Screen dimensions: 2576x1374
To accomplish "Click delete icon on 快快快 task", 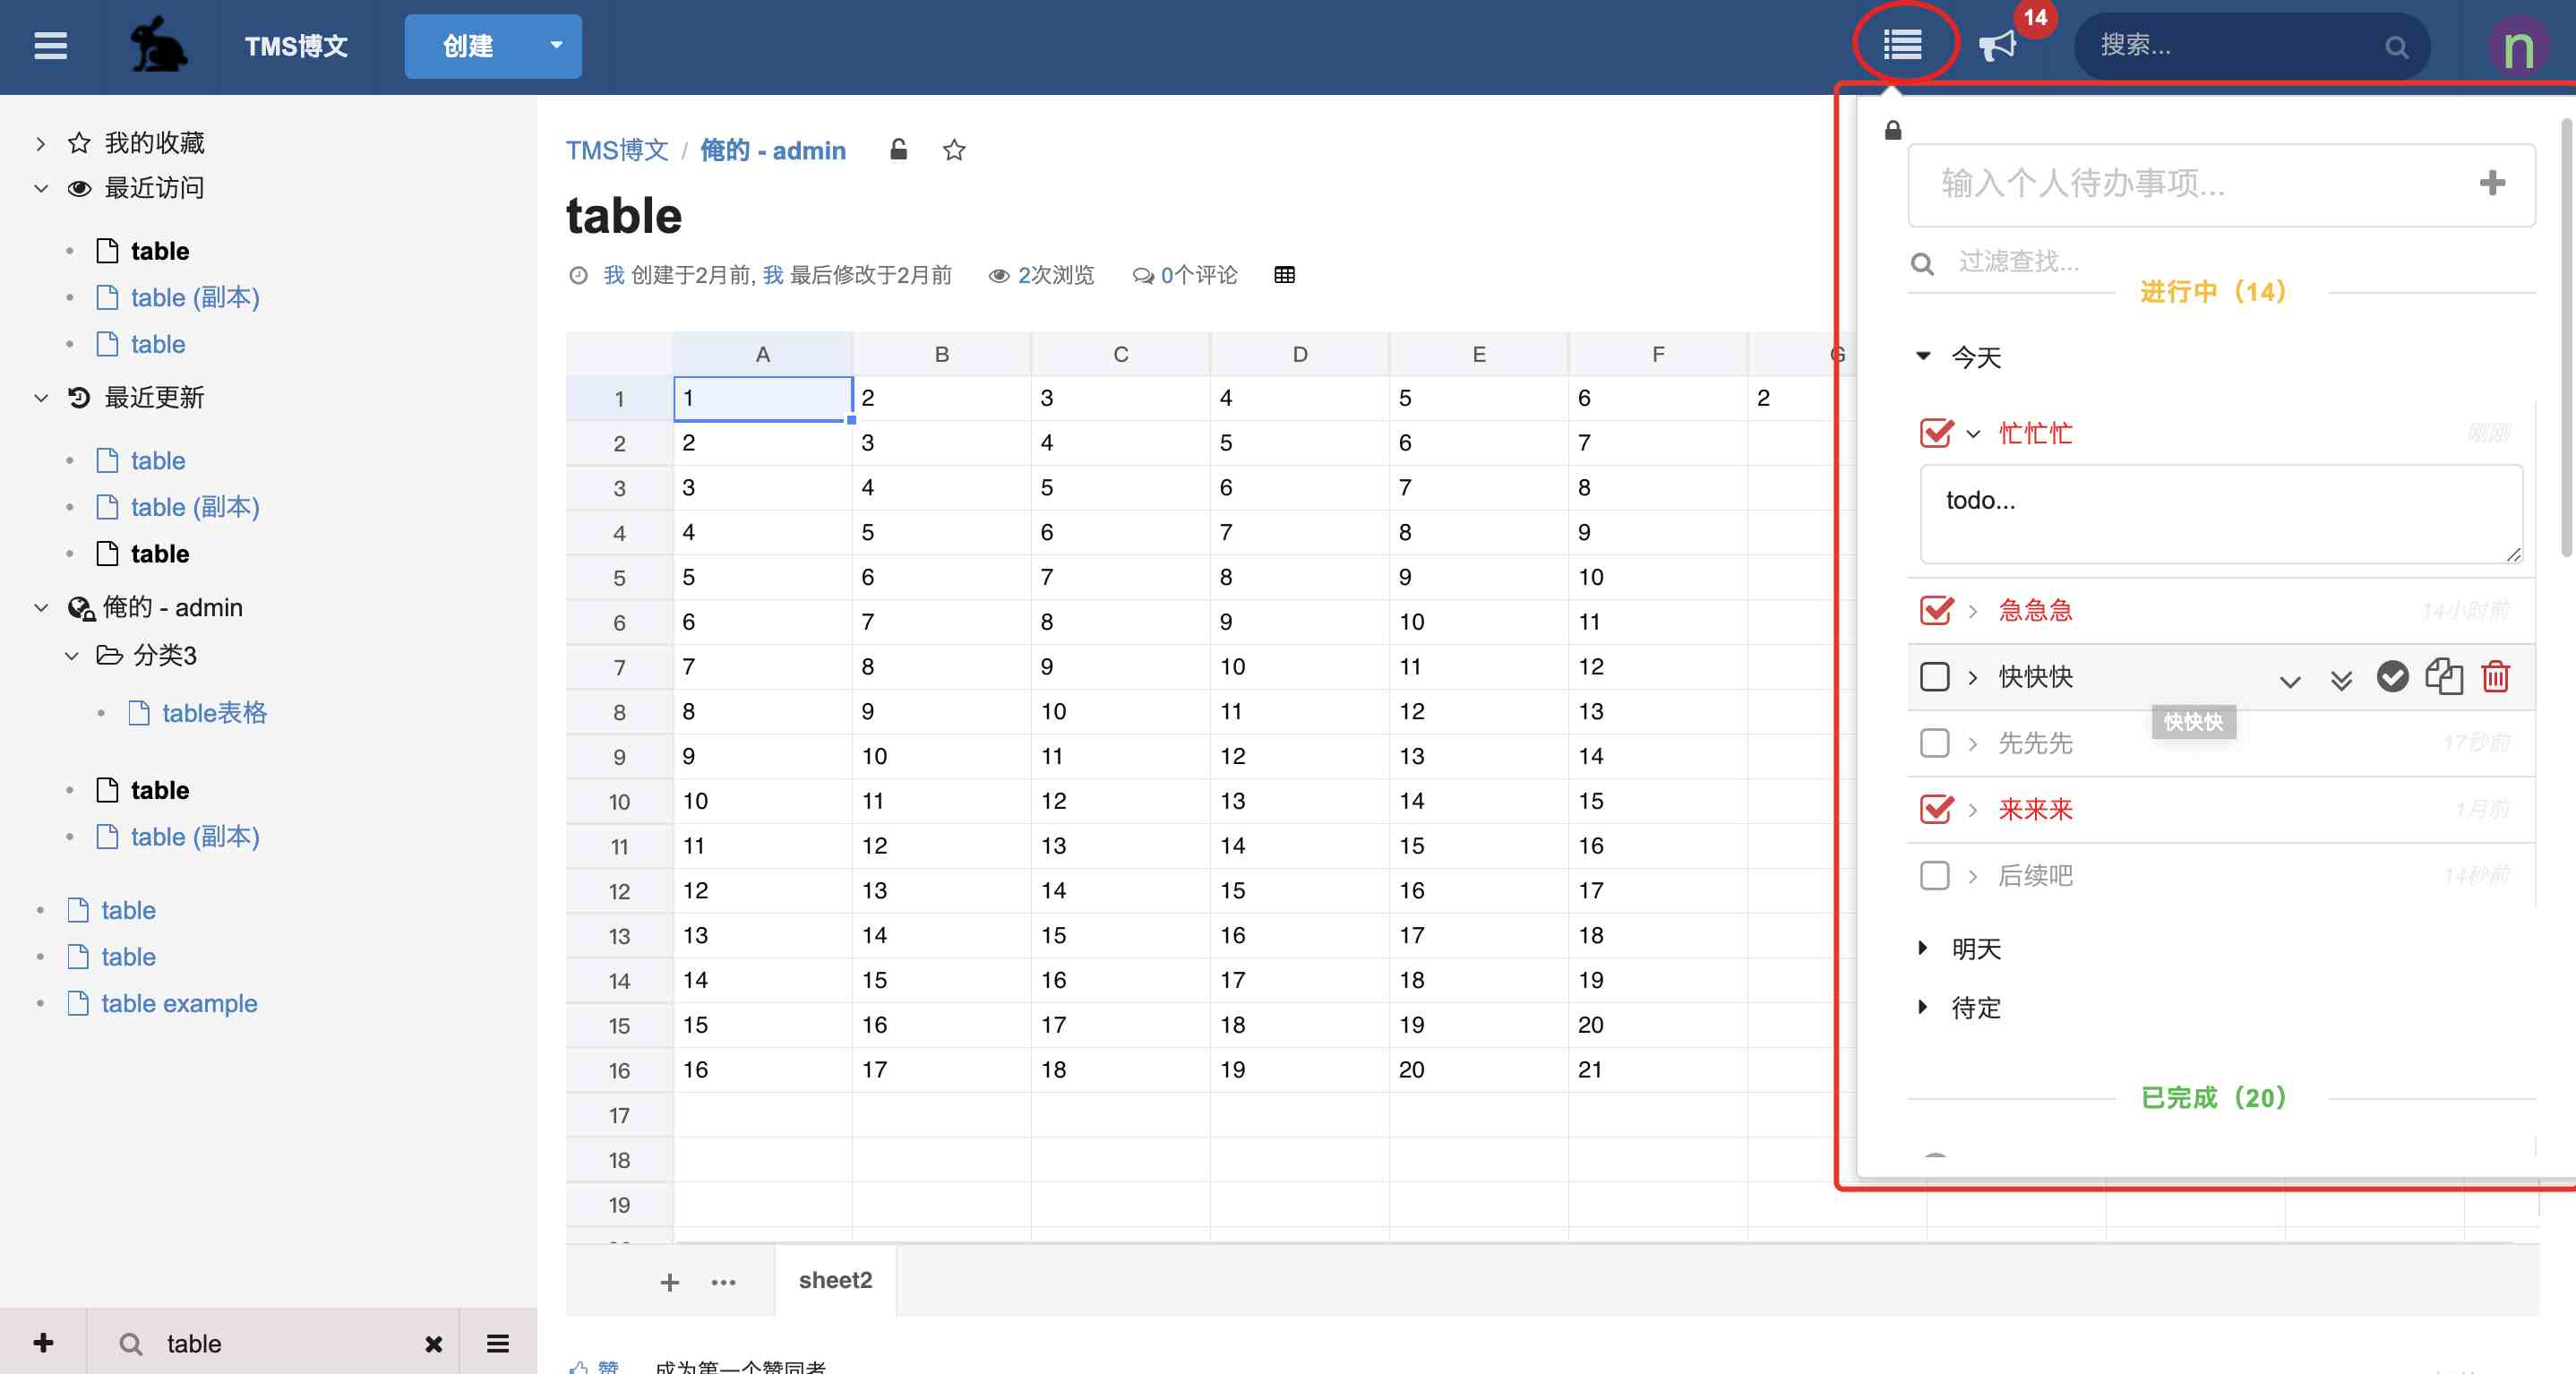I will point(2496,677).
